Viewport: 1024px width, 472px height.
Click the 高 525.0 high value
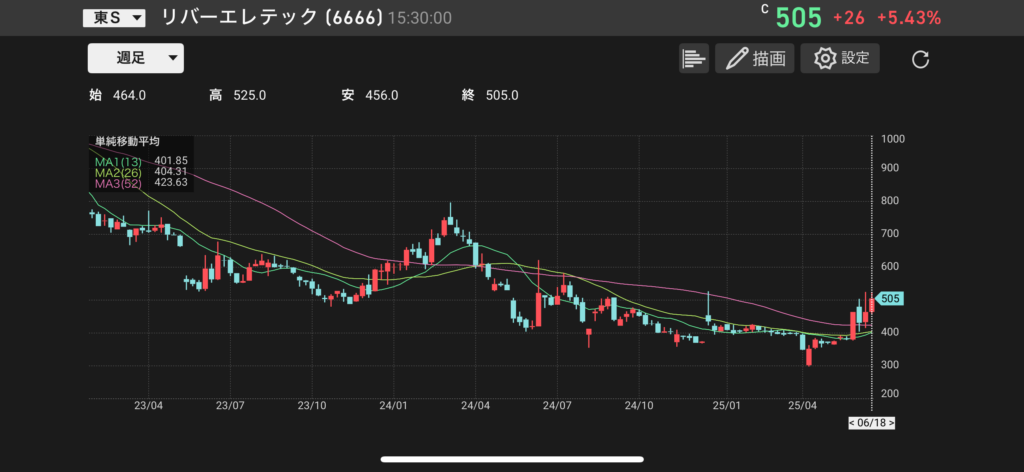point(238,95)
